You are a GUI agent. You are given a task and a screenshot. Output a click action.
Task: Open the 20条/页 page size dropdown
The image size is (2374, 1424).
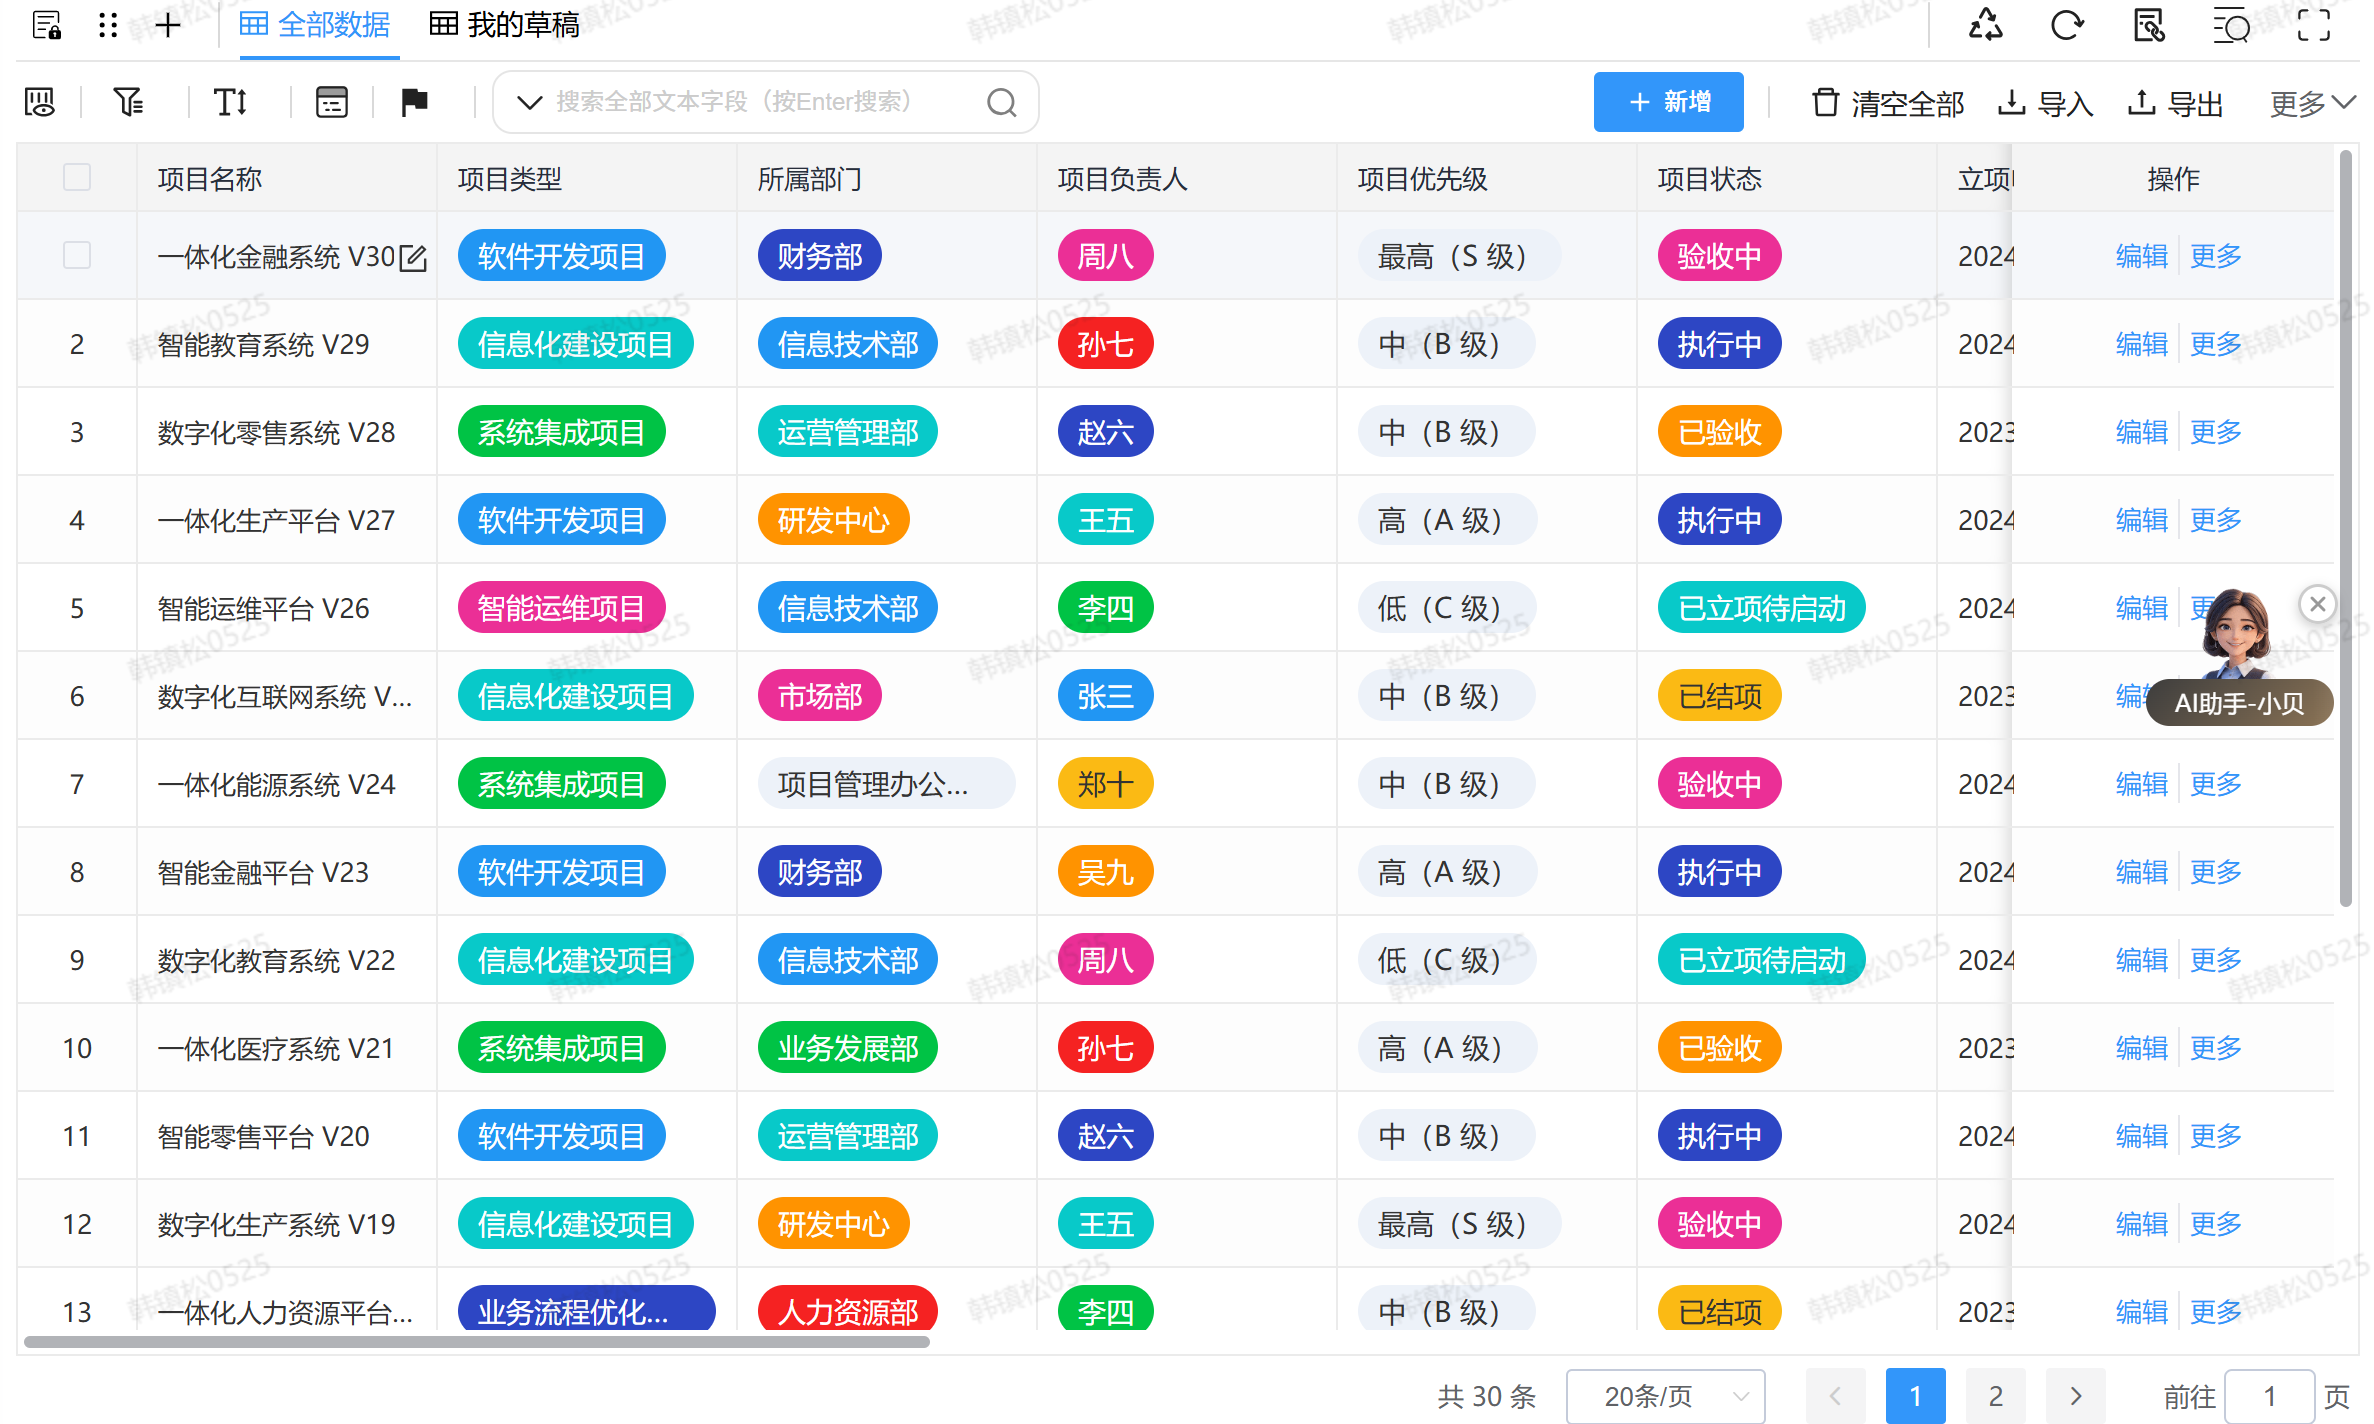coord(1666,1396)
